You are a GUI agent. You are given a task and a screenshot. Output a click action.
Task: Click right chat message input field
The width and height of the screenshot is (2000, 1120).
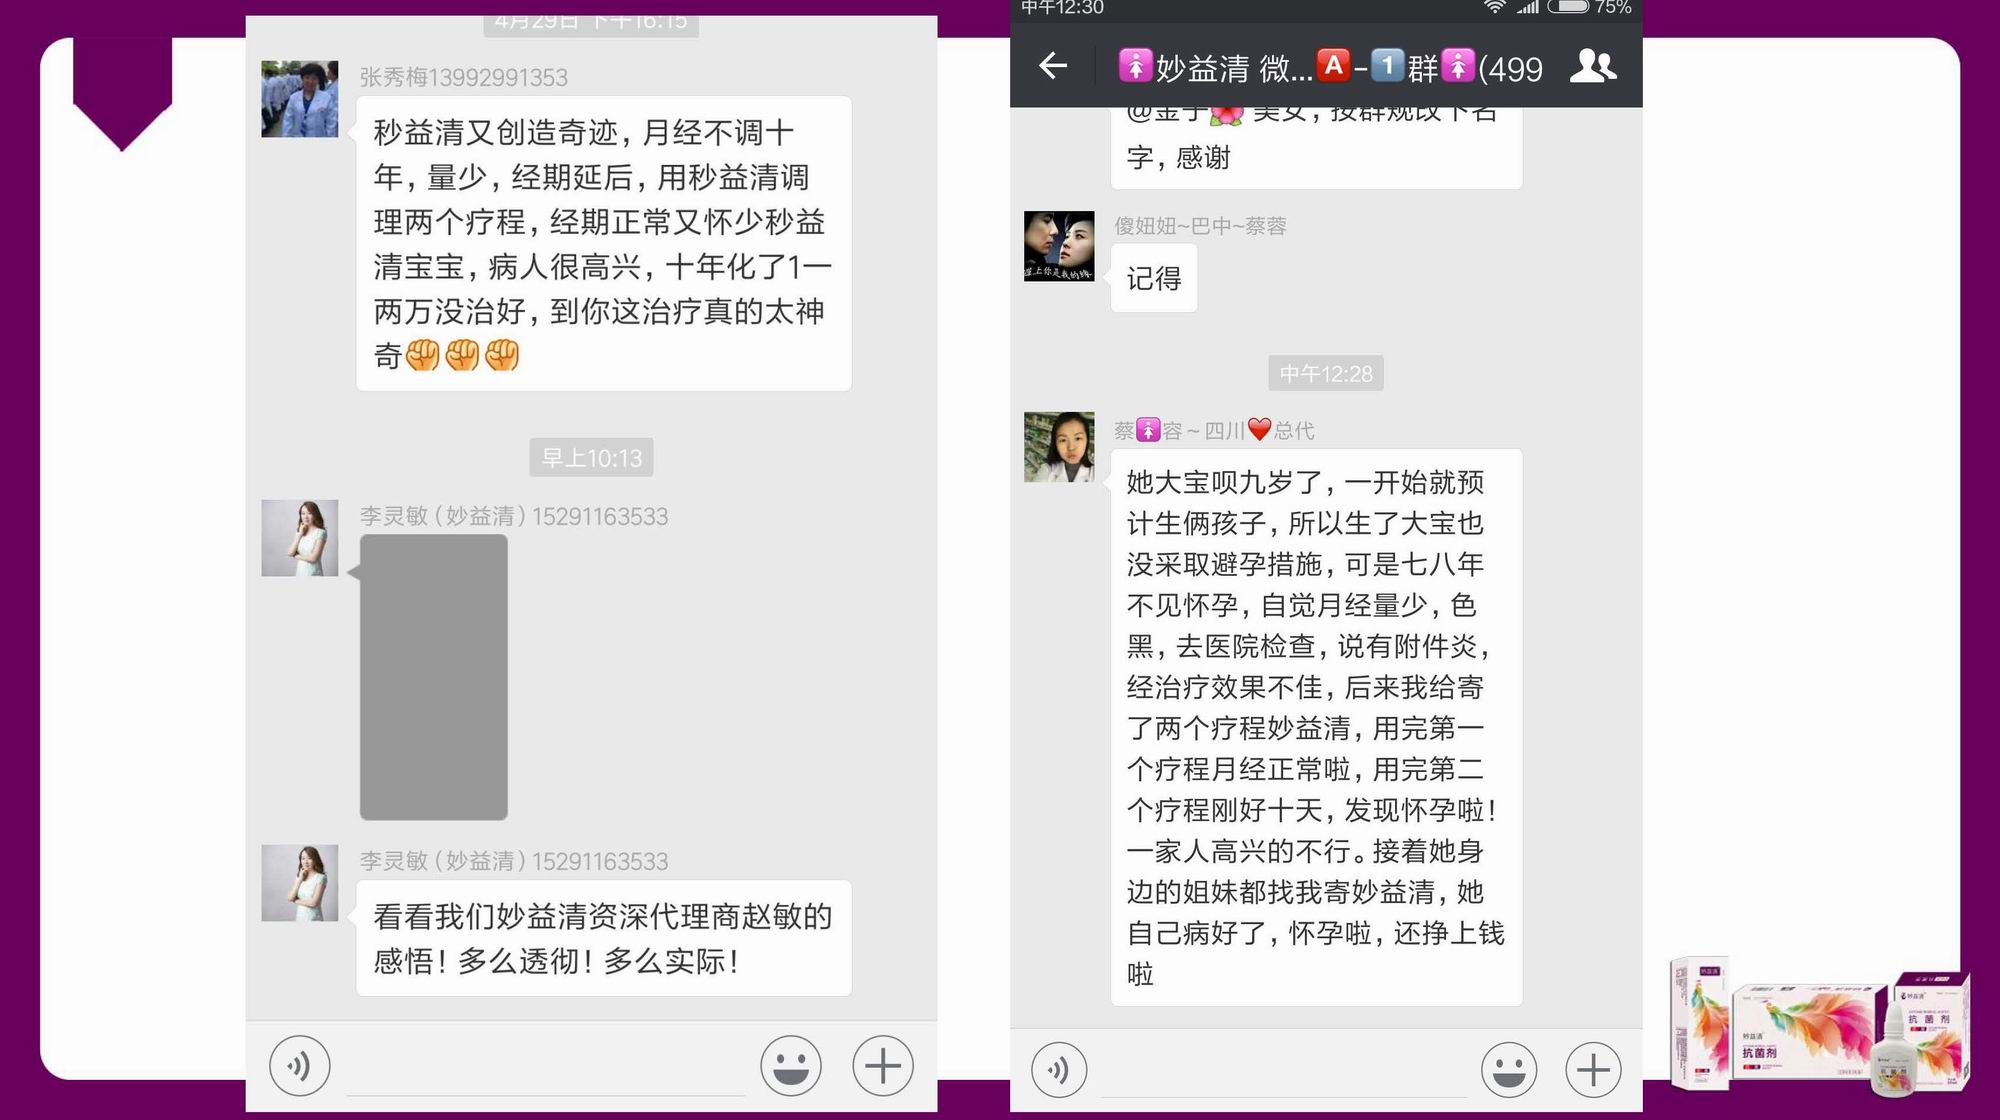coord(1283,1072)
